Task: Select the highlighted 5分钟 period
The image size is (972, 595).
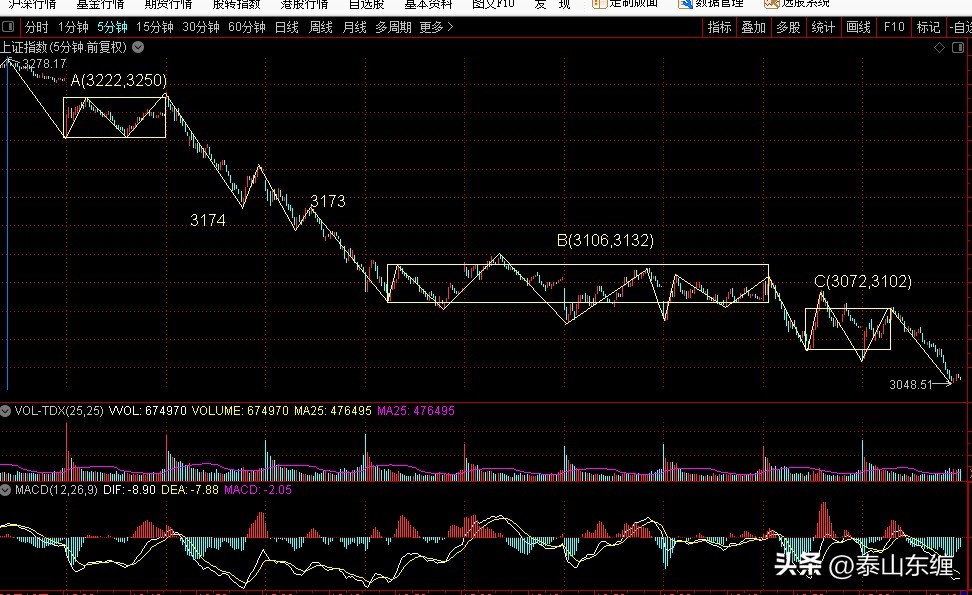Action: [x=112, y=27]
